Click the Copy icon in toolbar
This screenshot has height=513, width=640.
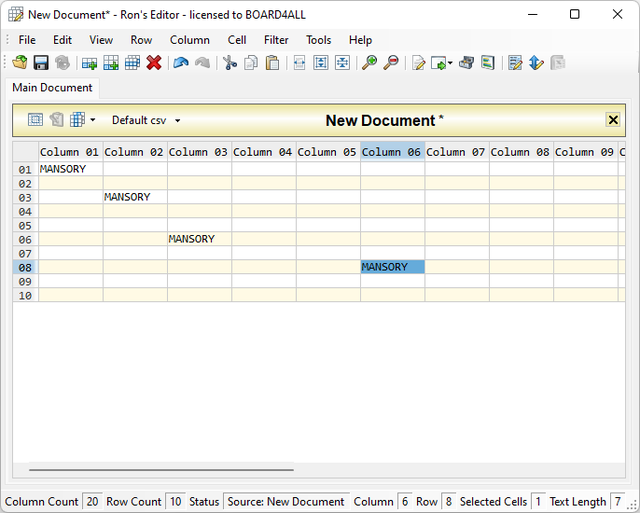[x=251, y=62]
